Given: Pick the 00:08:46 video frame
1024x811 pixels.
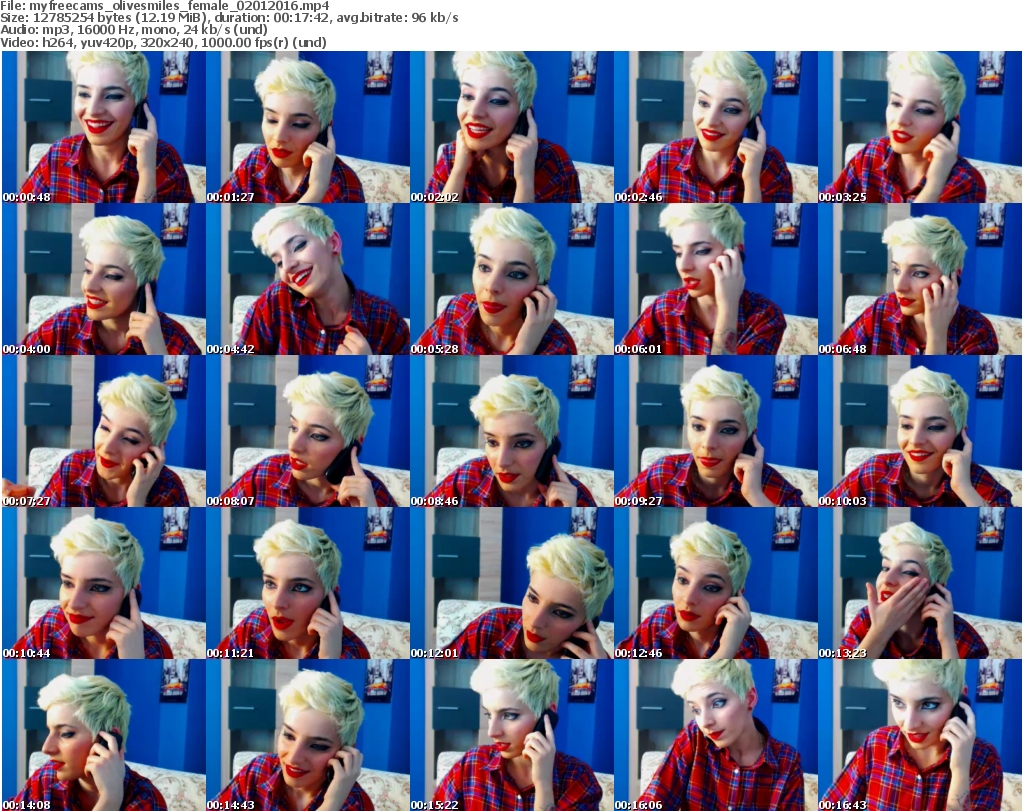Looking at the screenshot, I should [511, 432].
